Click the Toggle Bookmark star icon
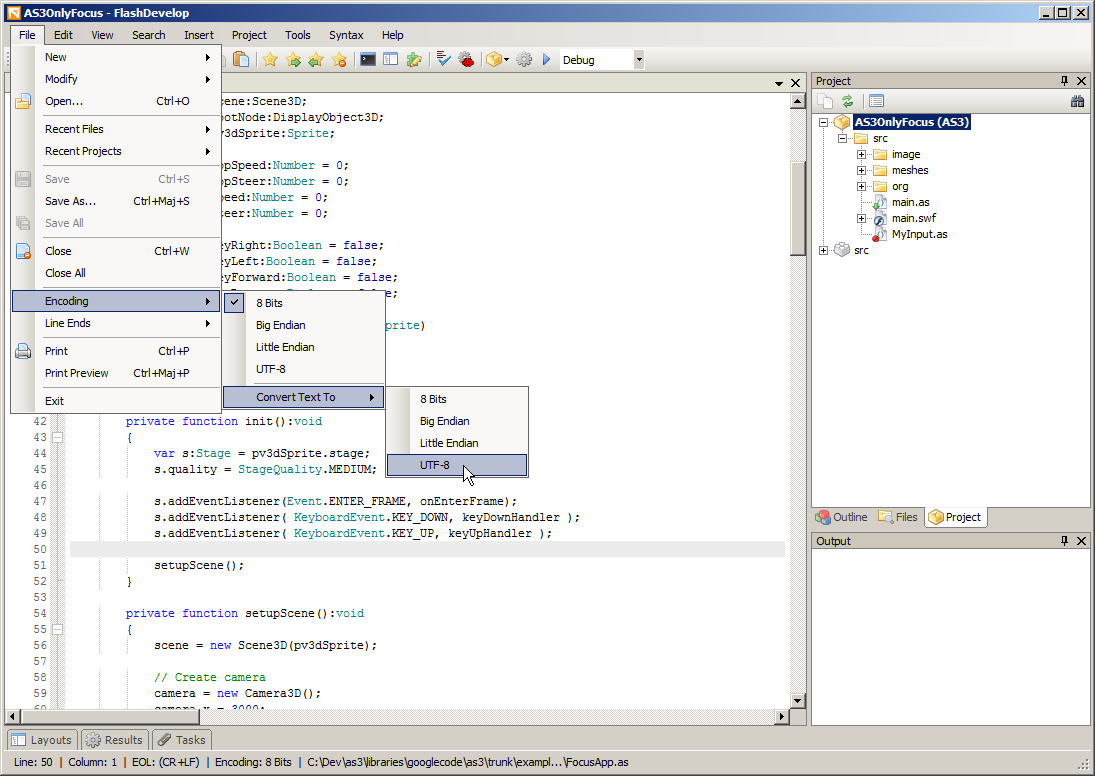Image resolution: width=1095 pixels, height=776 pixels. point(270,60)
